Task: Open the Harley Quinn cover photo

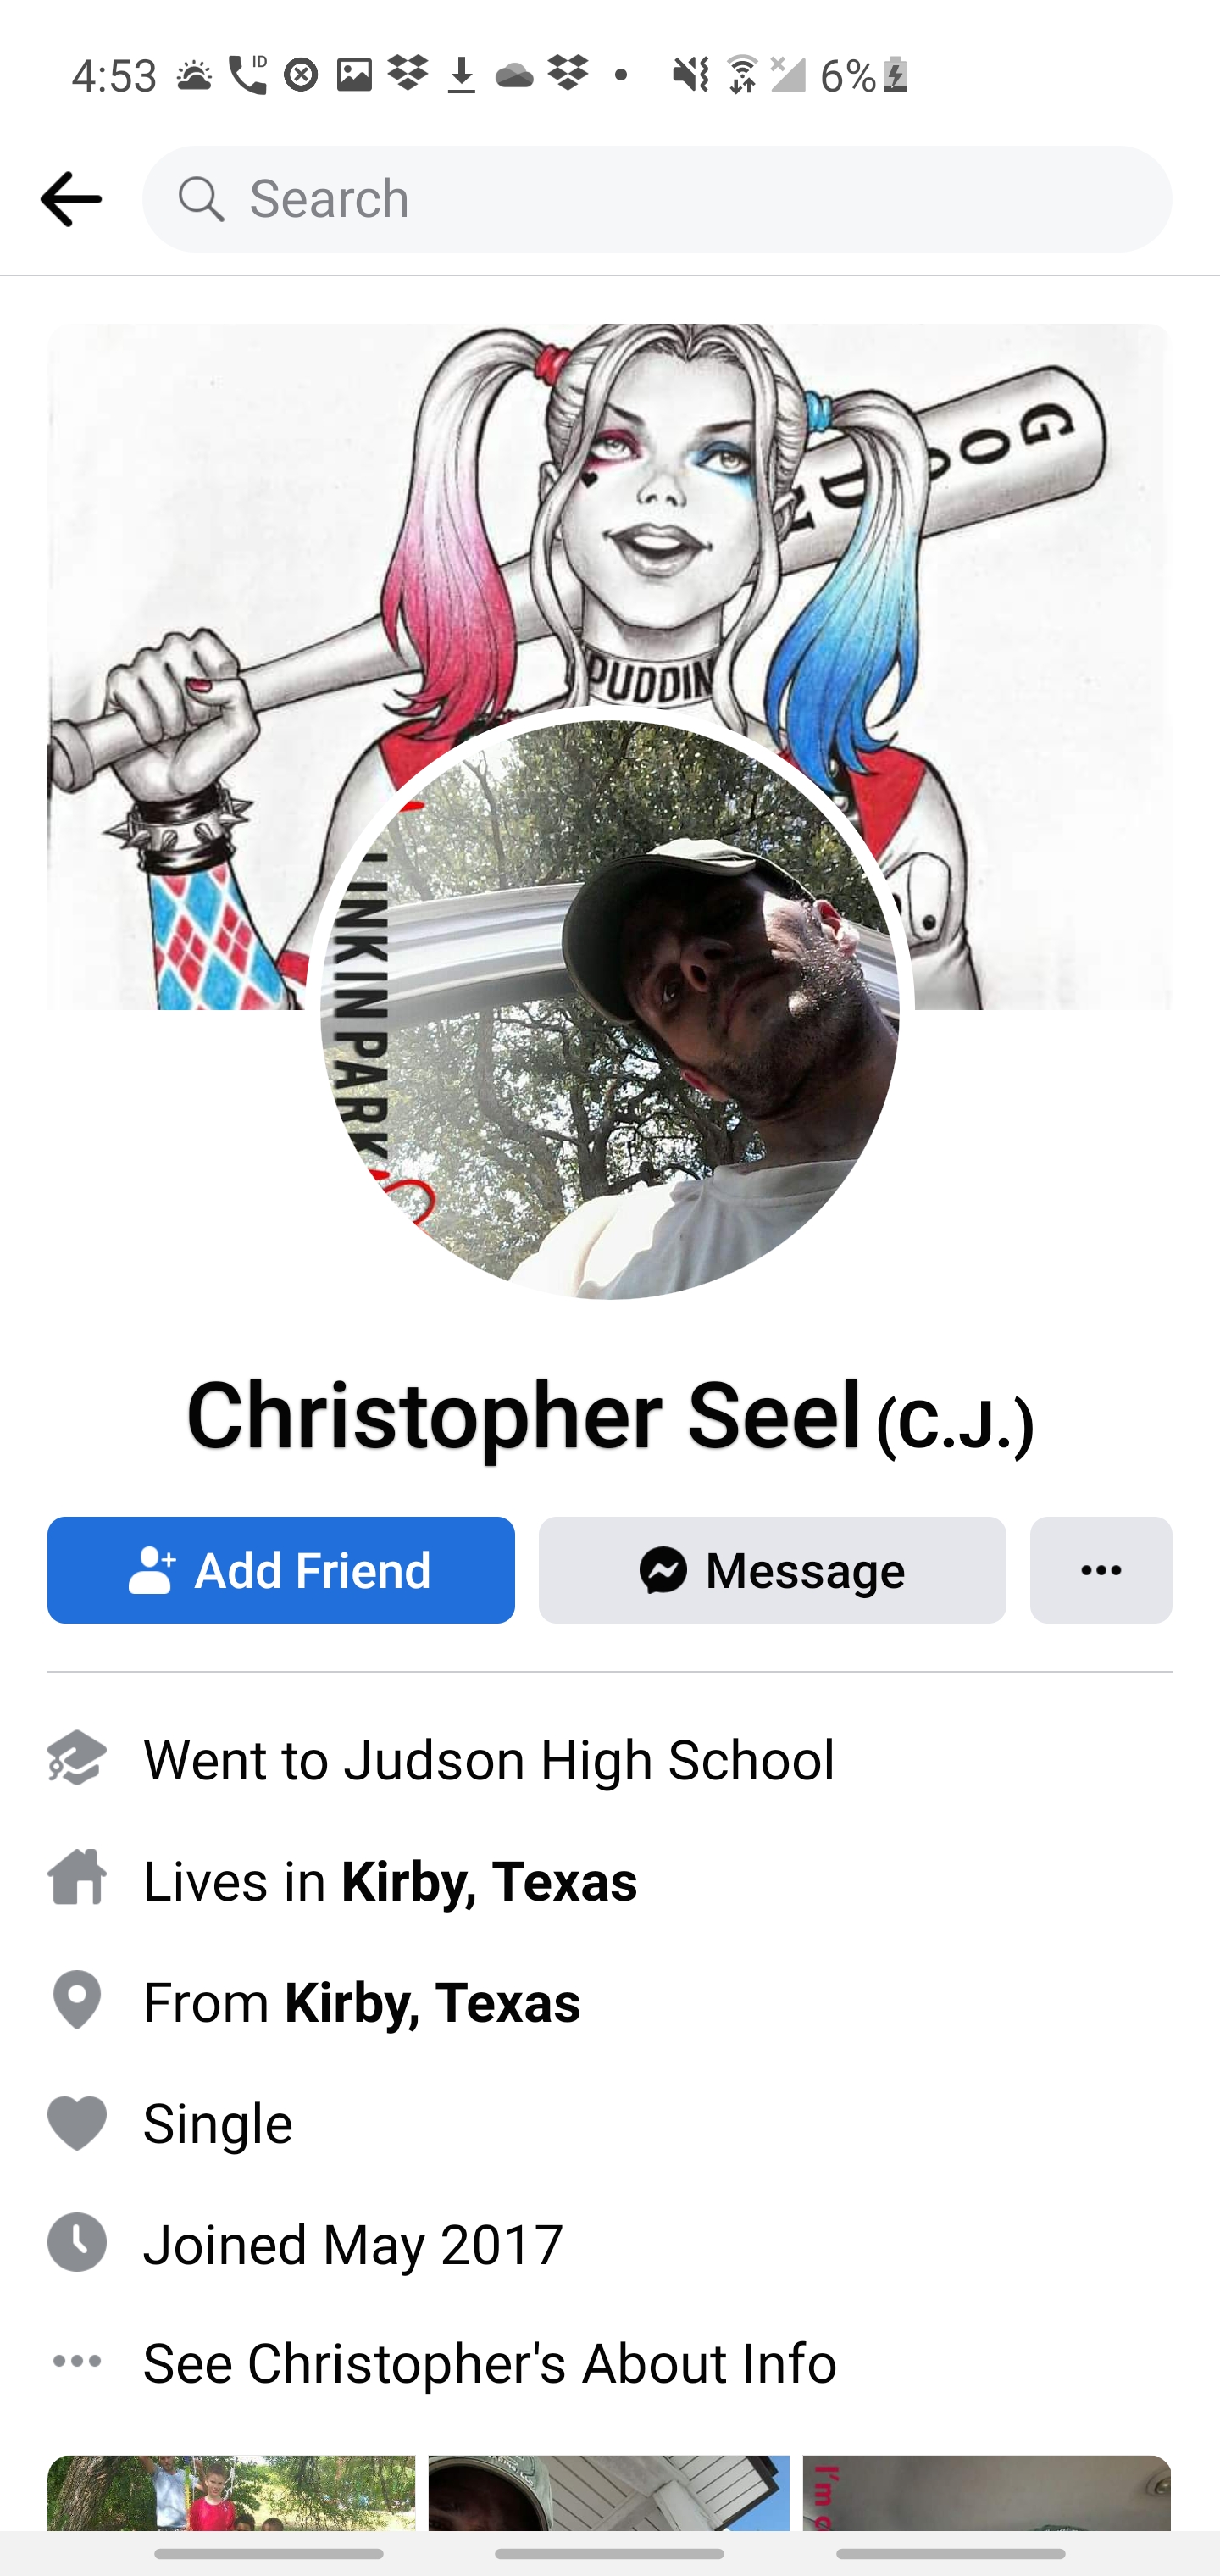Action: (x=610, y=520)
